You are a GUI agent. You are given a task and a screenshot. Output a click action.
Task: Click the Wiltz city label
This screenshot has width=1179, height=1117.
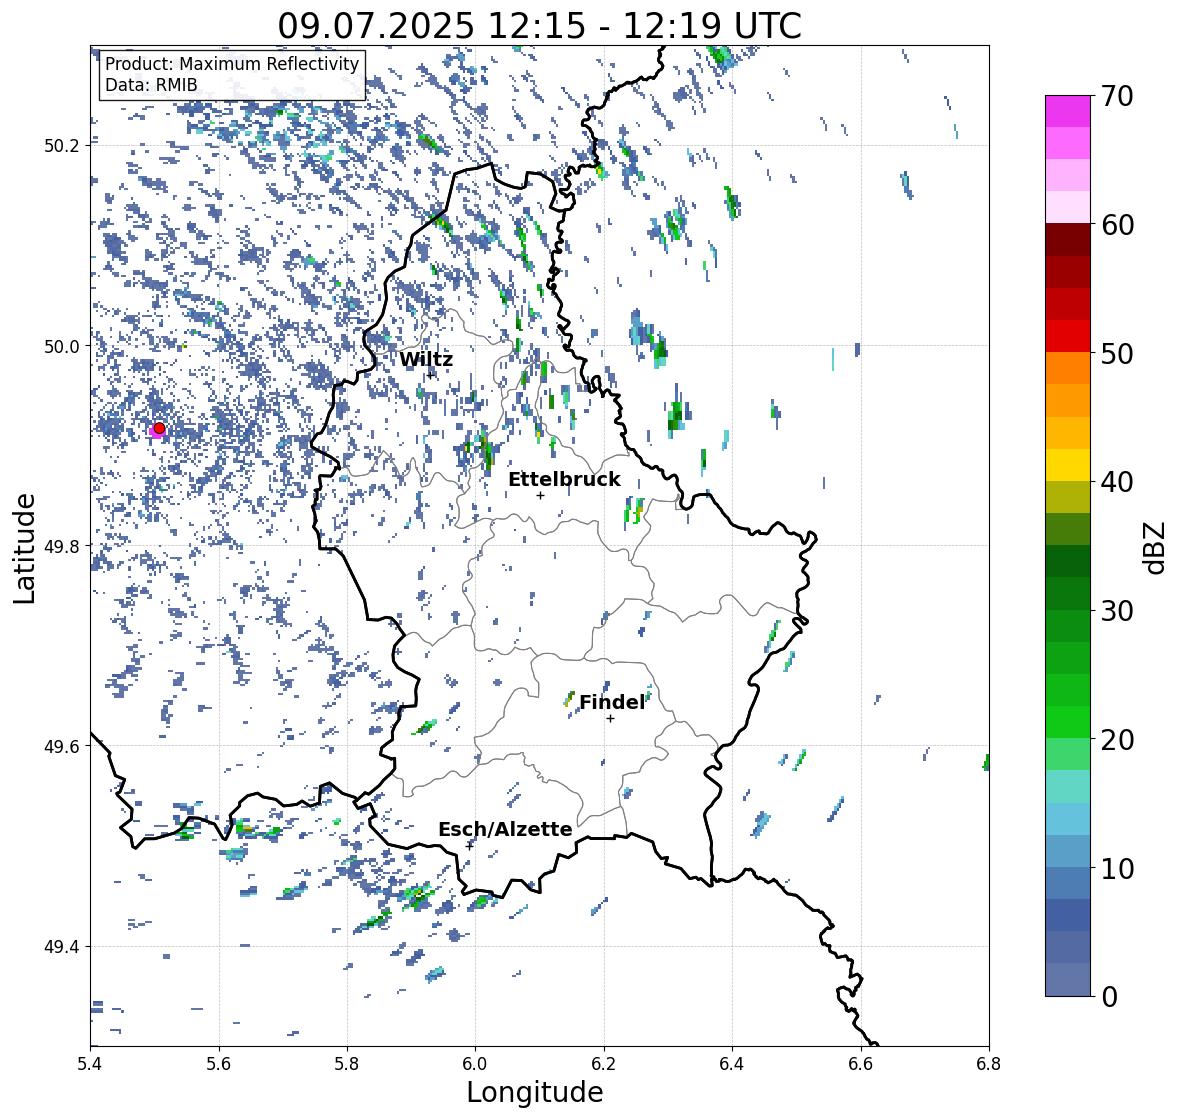click(426, 359)
